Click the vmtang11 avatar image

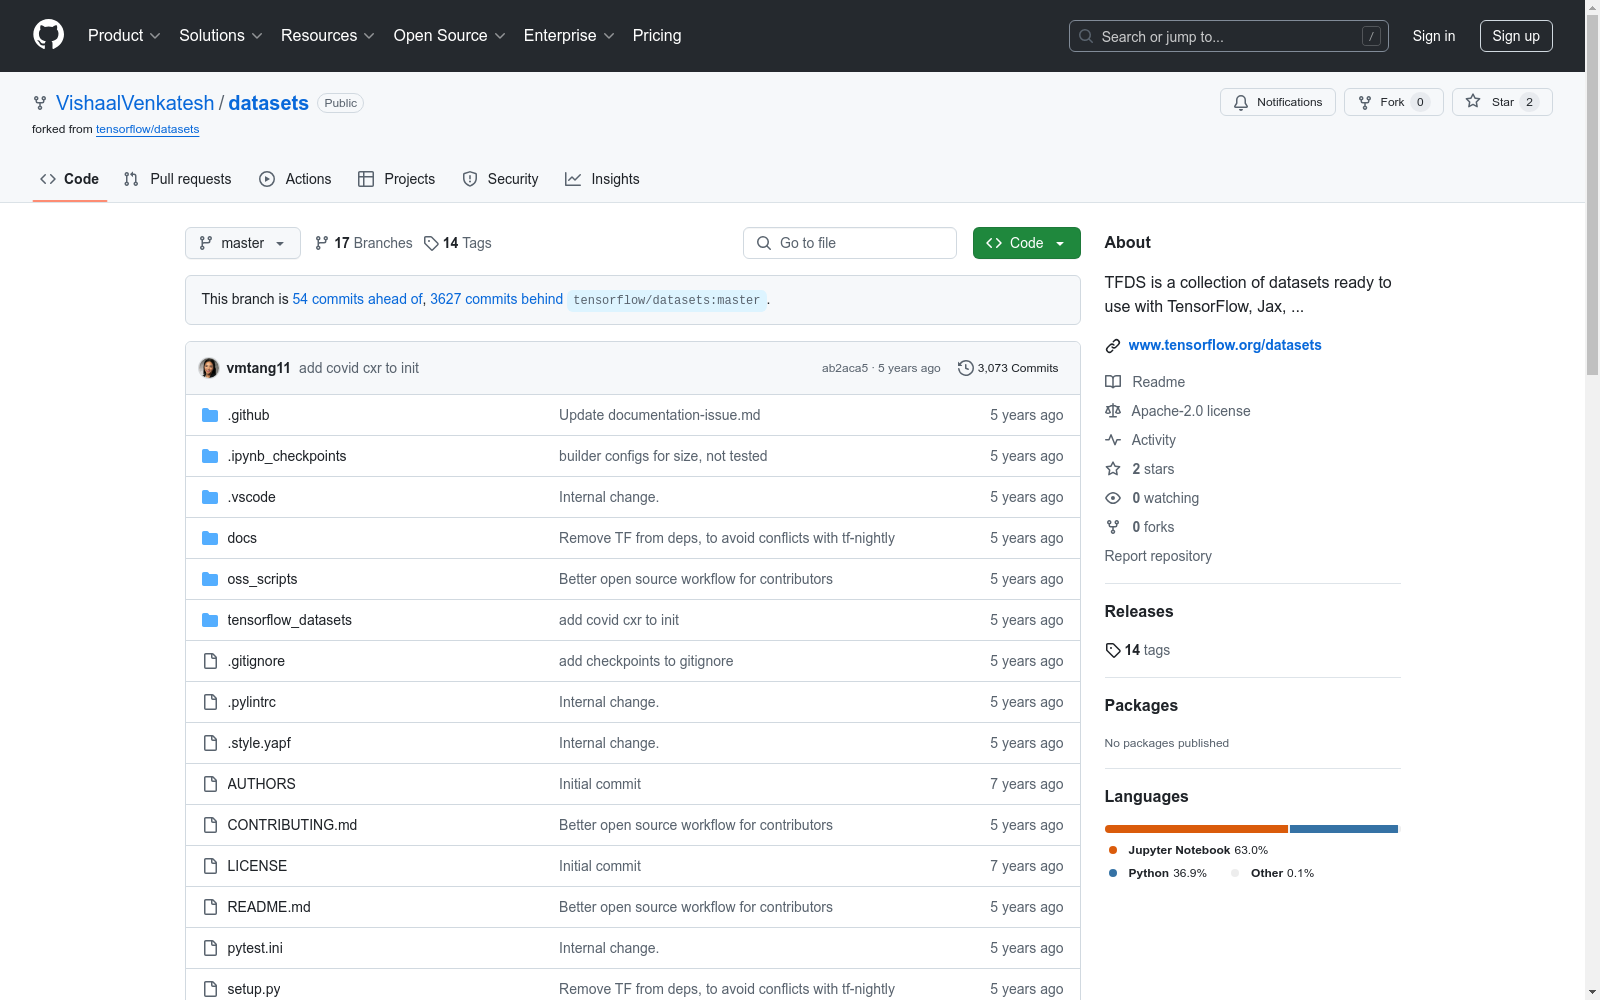click(209, 368)
